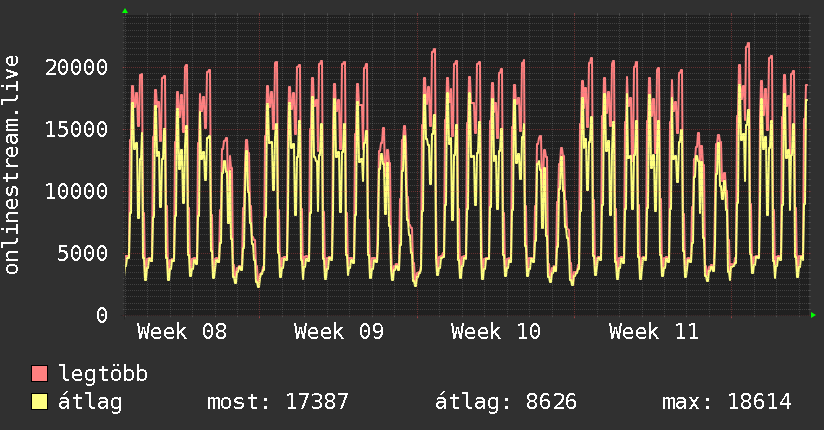Click the 0 y-axis tick label
The image size is (824, 430).
tap(102, 315)
